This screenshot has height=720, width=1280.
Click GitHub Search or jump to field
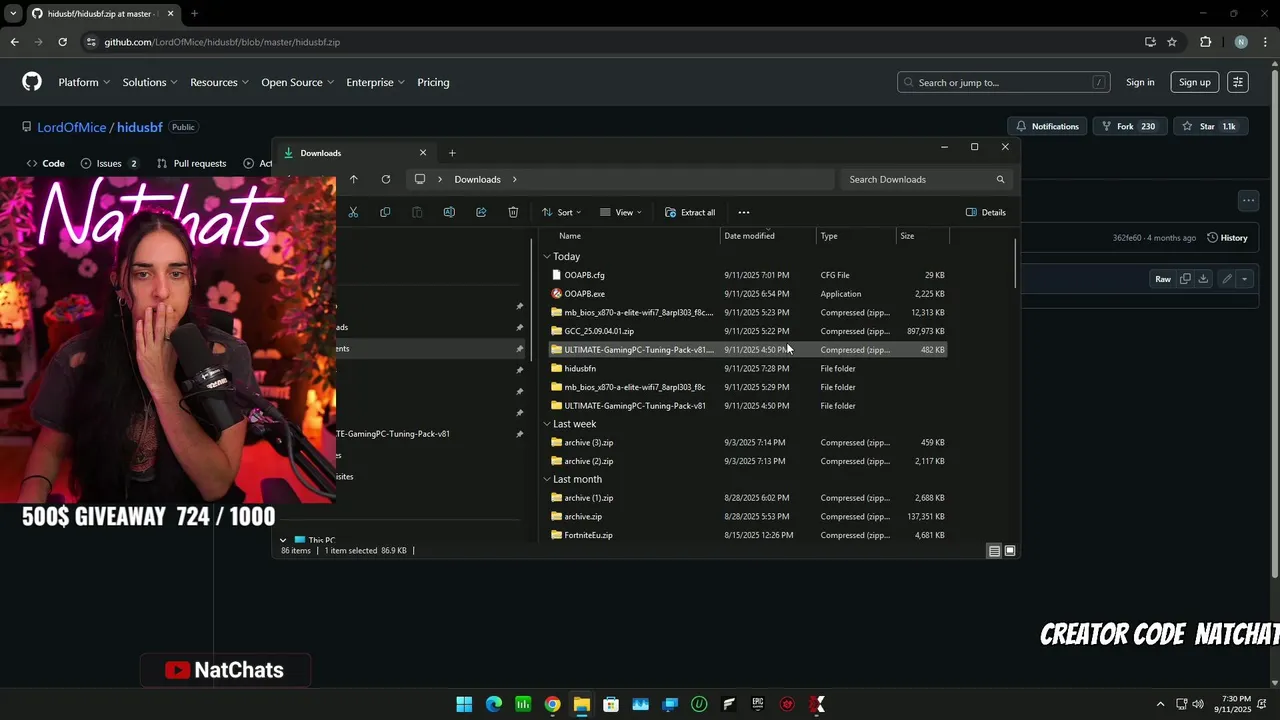1004,82
